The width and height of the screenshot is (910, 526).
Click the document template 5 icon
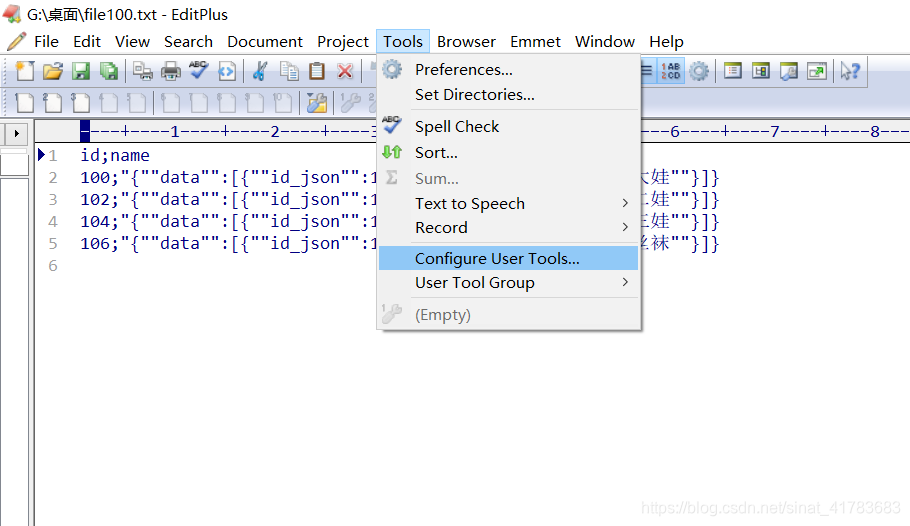[x=137, y=103]
